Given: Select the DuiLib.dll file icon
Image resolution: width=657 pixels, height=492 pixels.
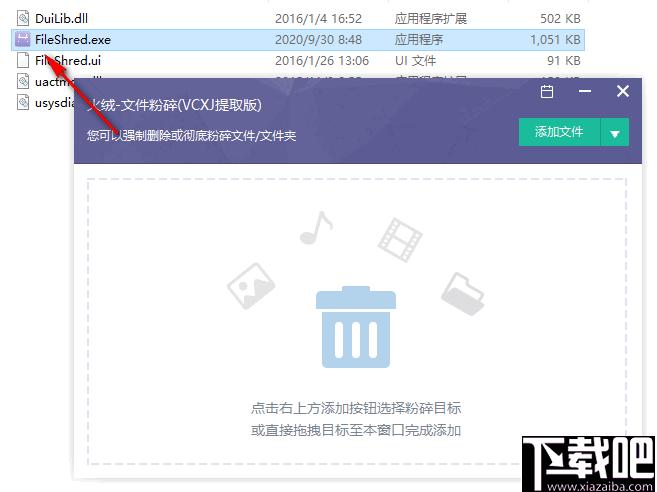Looking at the screenshot, I should (23, 18).
